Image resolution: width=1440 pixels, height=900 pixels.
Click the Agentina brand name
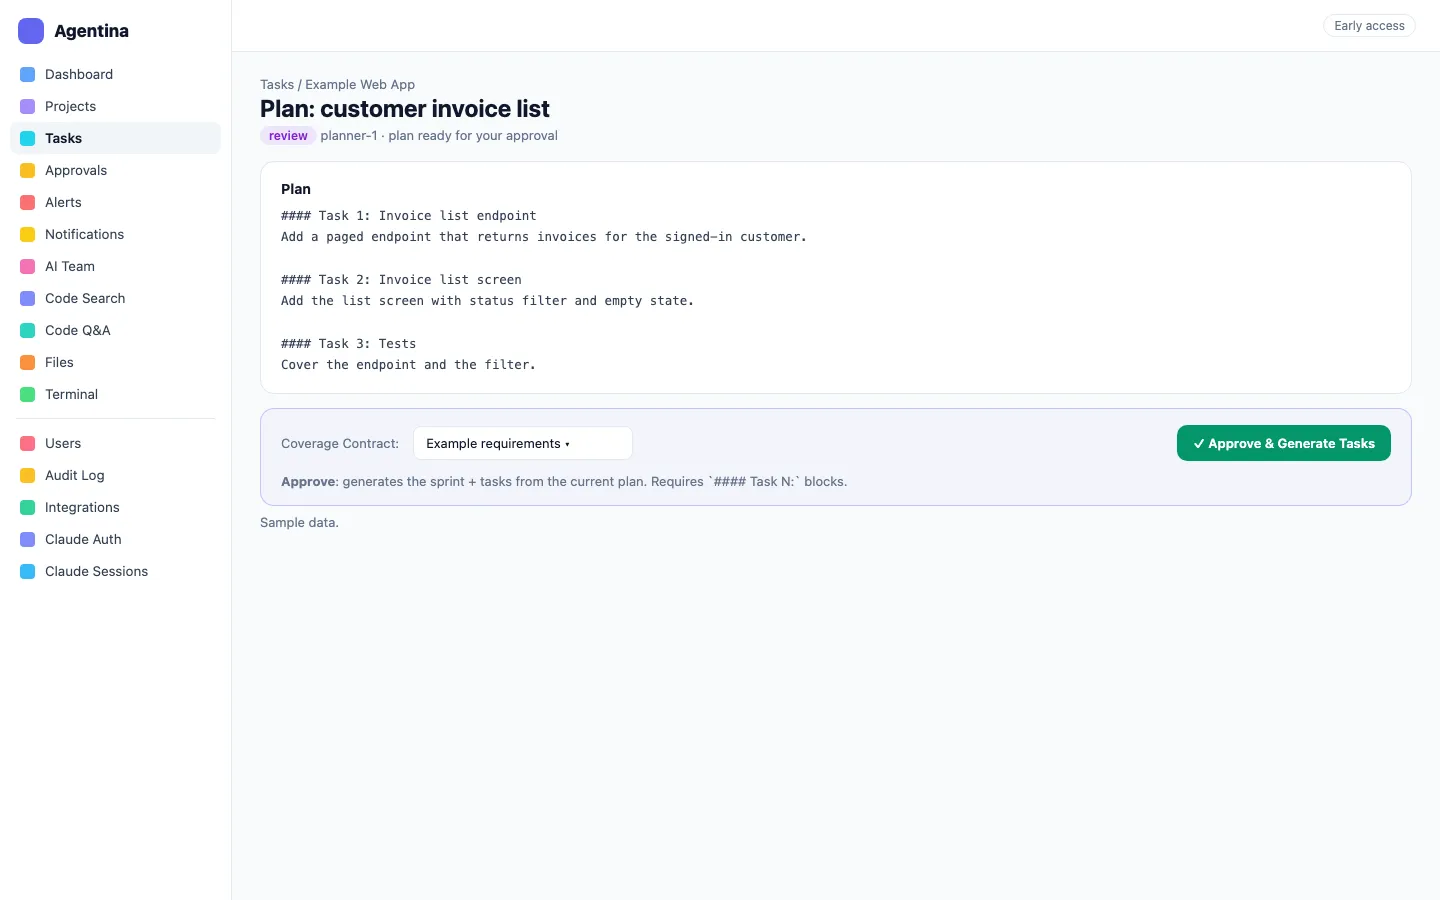click(91, 31)
